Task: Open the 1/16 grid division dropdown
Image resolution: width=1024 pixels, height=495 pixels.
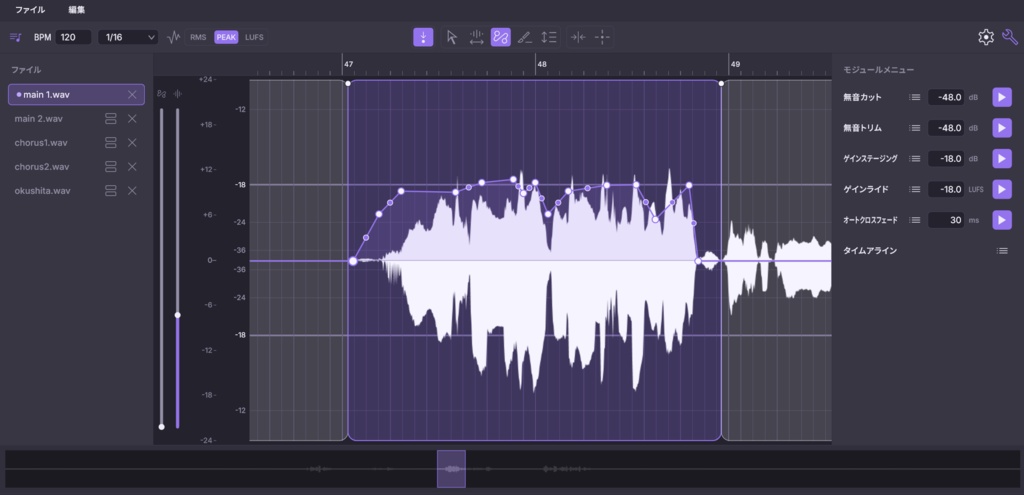Action: [x=128, y=37]
